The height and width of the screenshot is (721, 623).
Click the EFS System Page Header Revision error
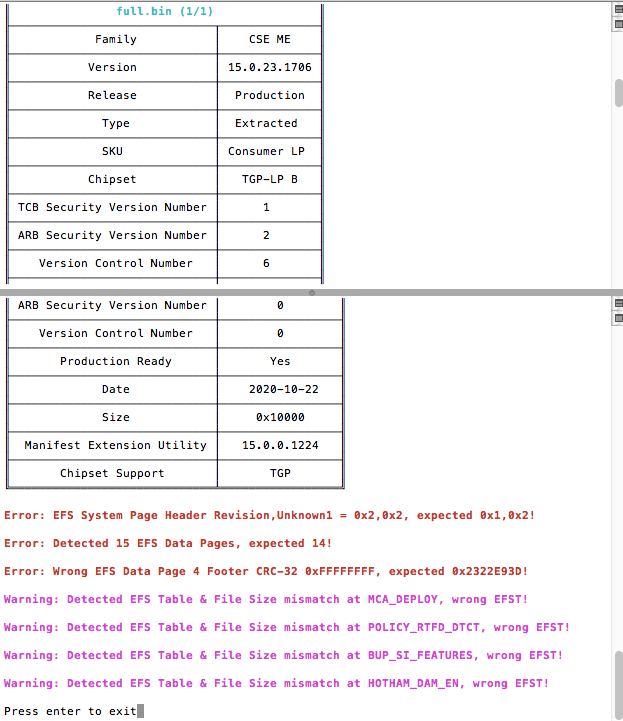click(x=269, y=515)
